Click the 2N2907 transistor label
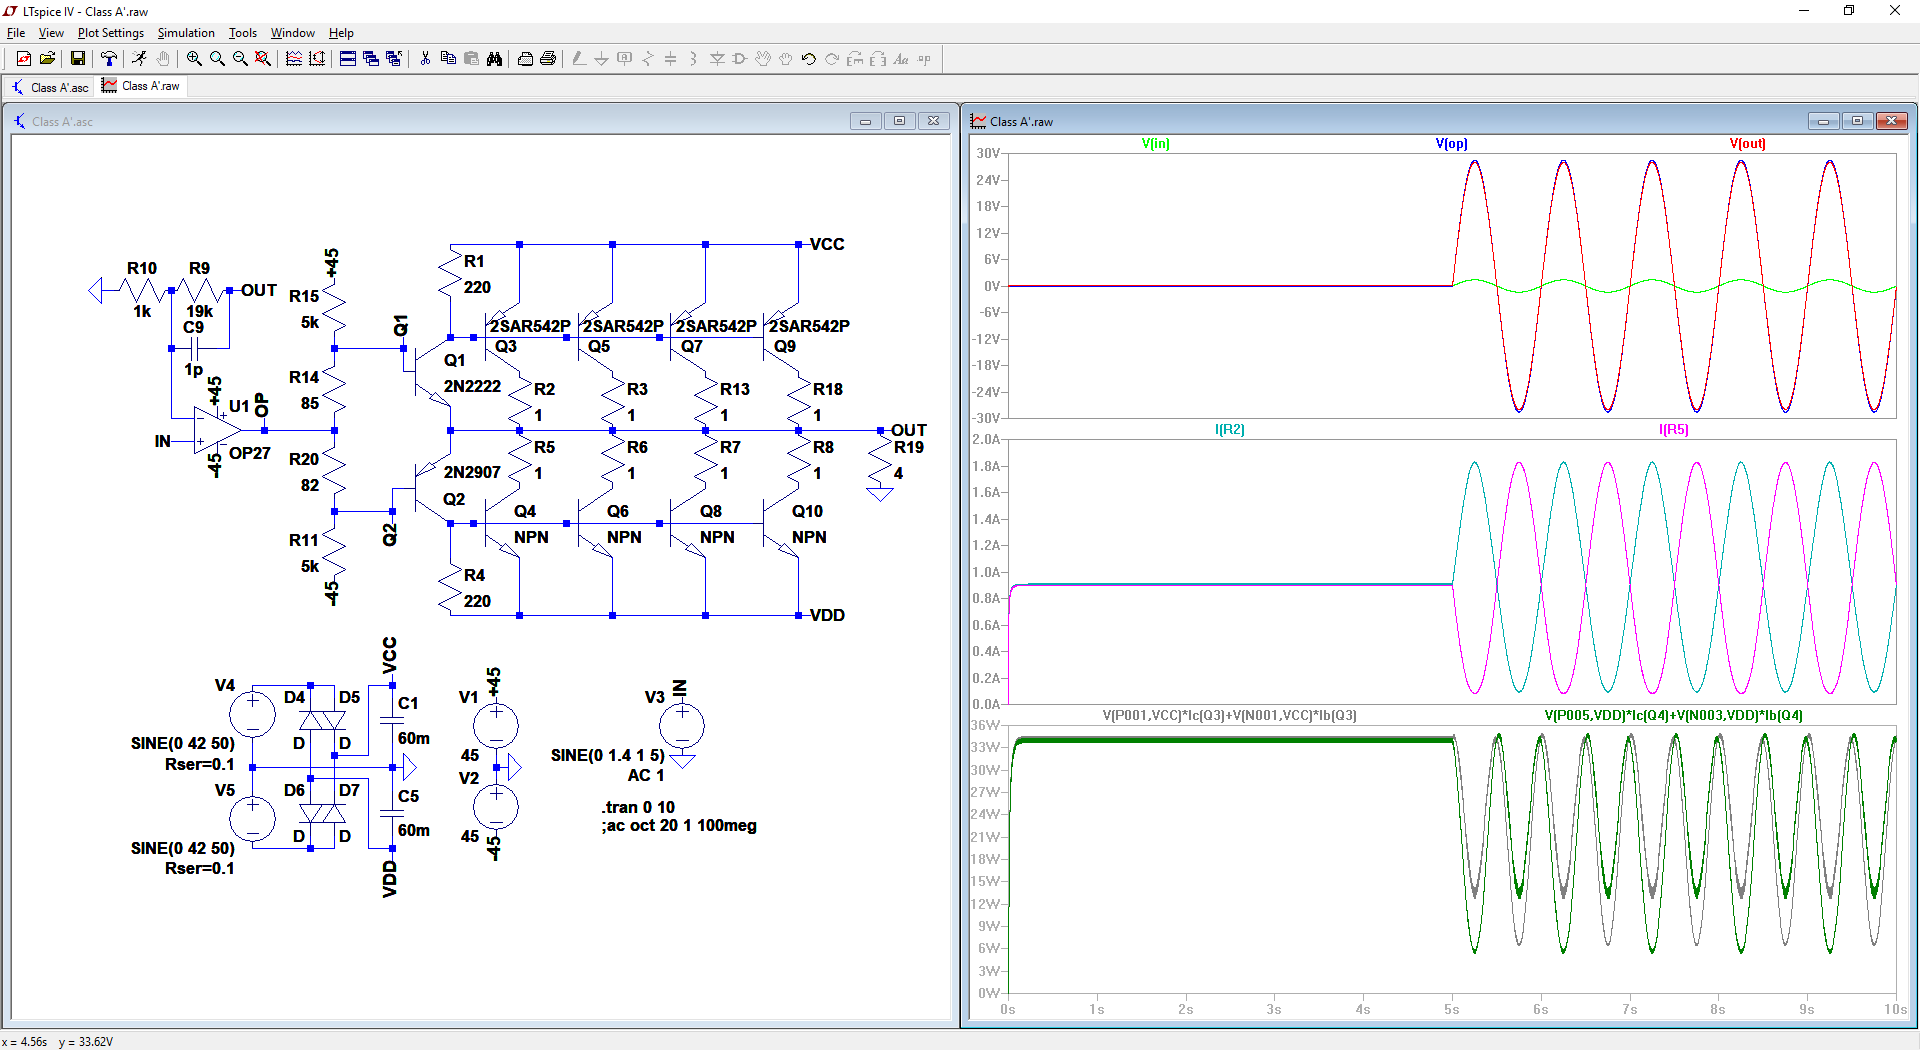1920x1050 pixels. click(x=472, y=472)
